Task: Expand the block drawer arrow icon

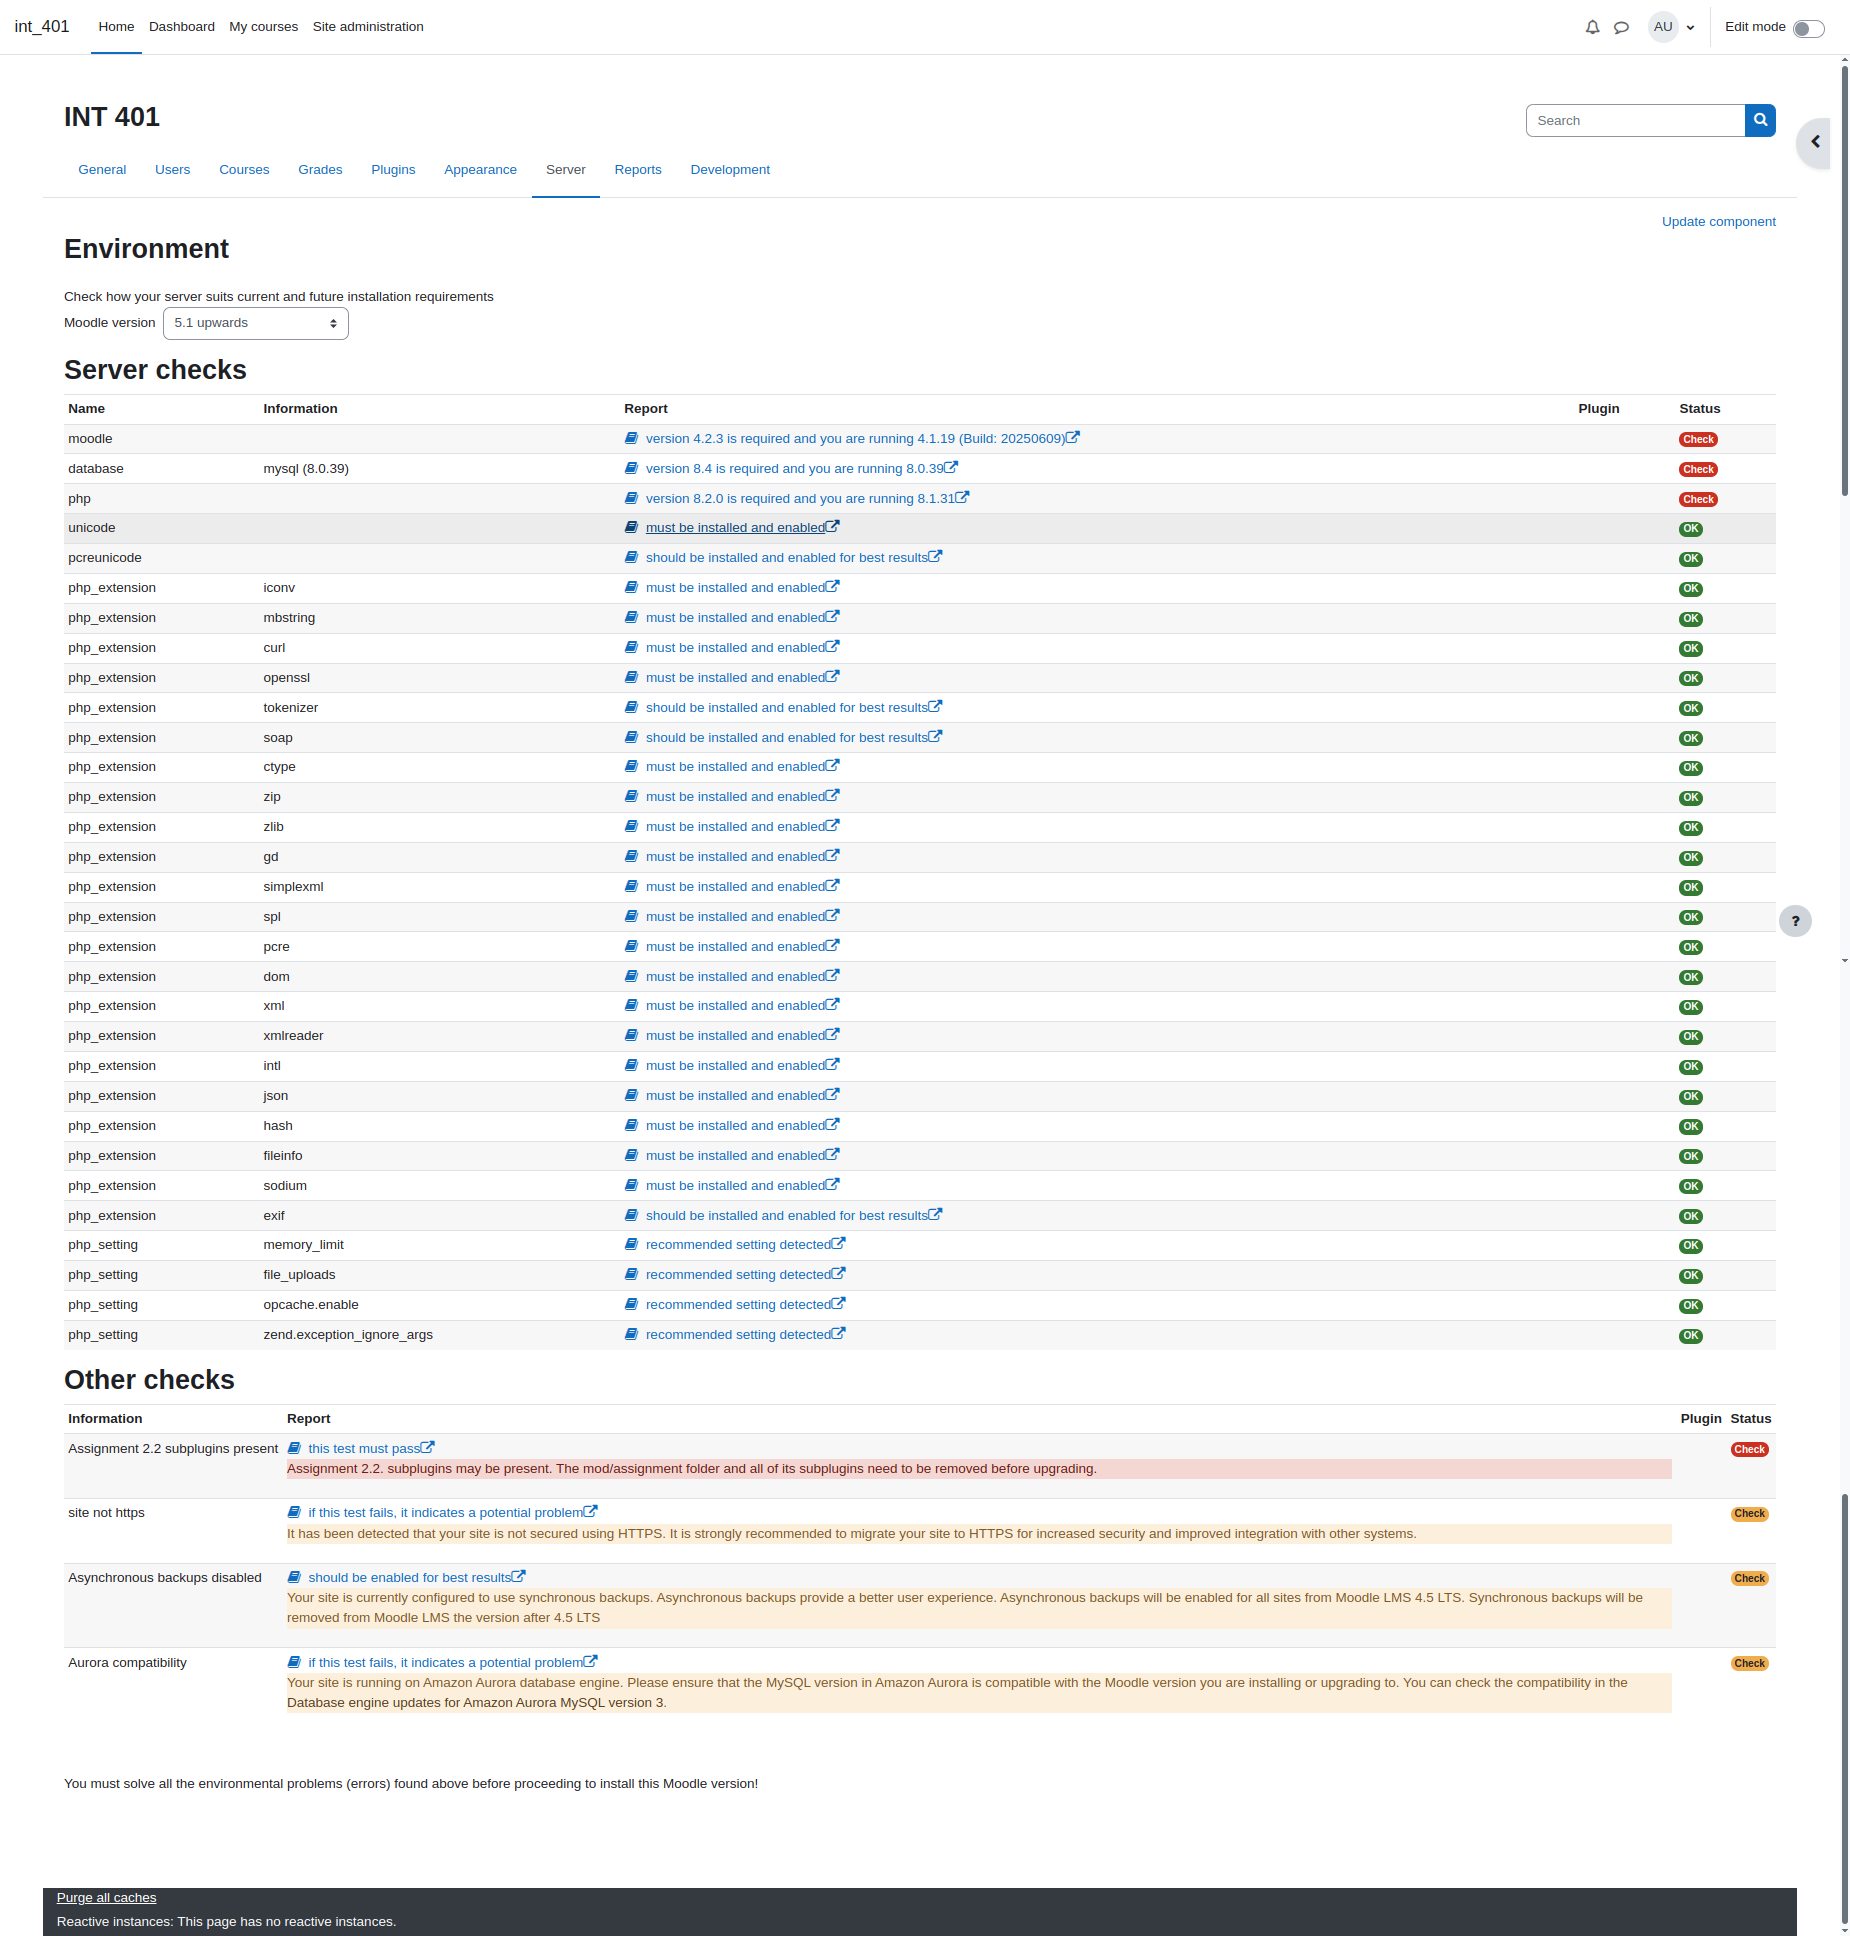Action: point(1815,142)
